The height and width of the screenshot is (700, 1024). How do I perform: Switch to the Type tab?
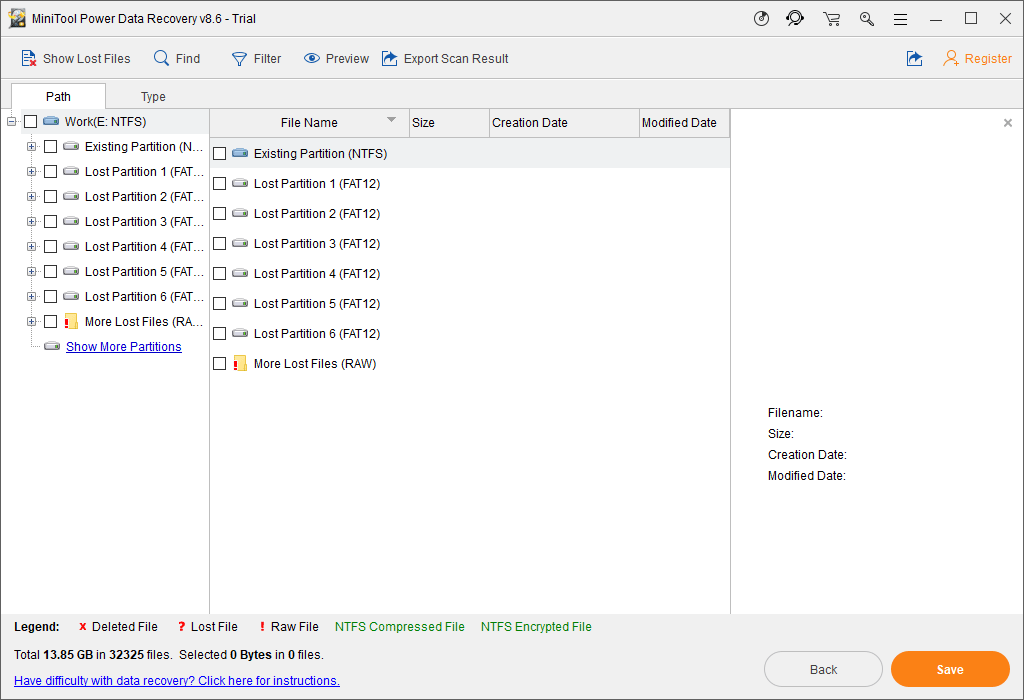153,97
